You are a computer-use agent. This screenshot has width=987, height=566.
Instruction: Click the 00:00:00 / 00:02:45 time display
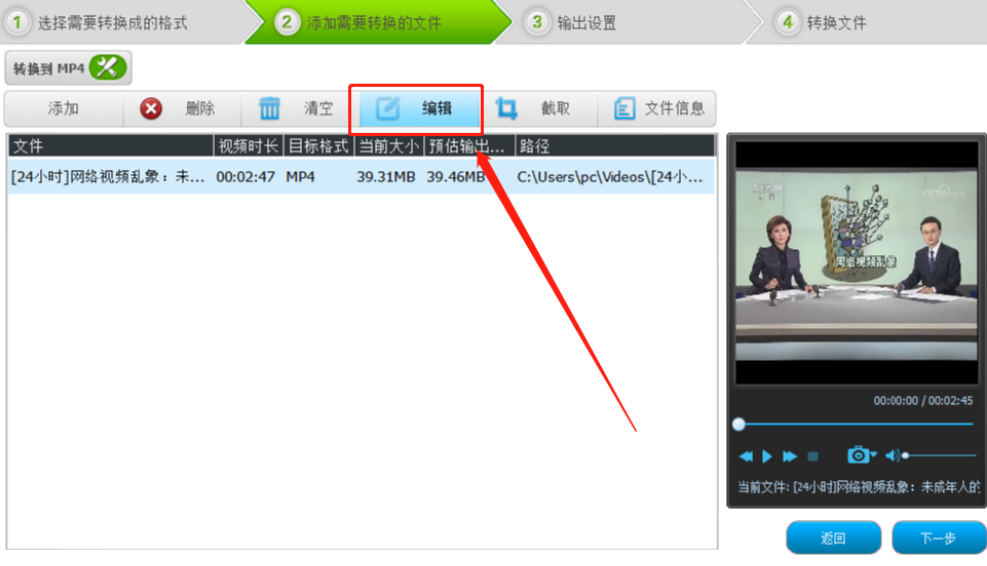pos(923,400)
